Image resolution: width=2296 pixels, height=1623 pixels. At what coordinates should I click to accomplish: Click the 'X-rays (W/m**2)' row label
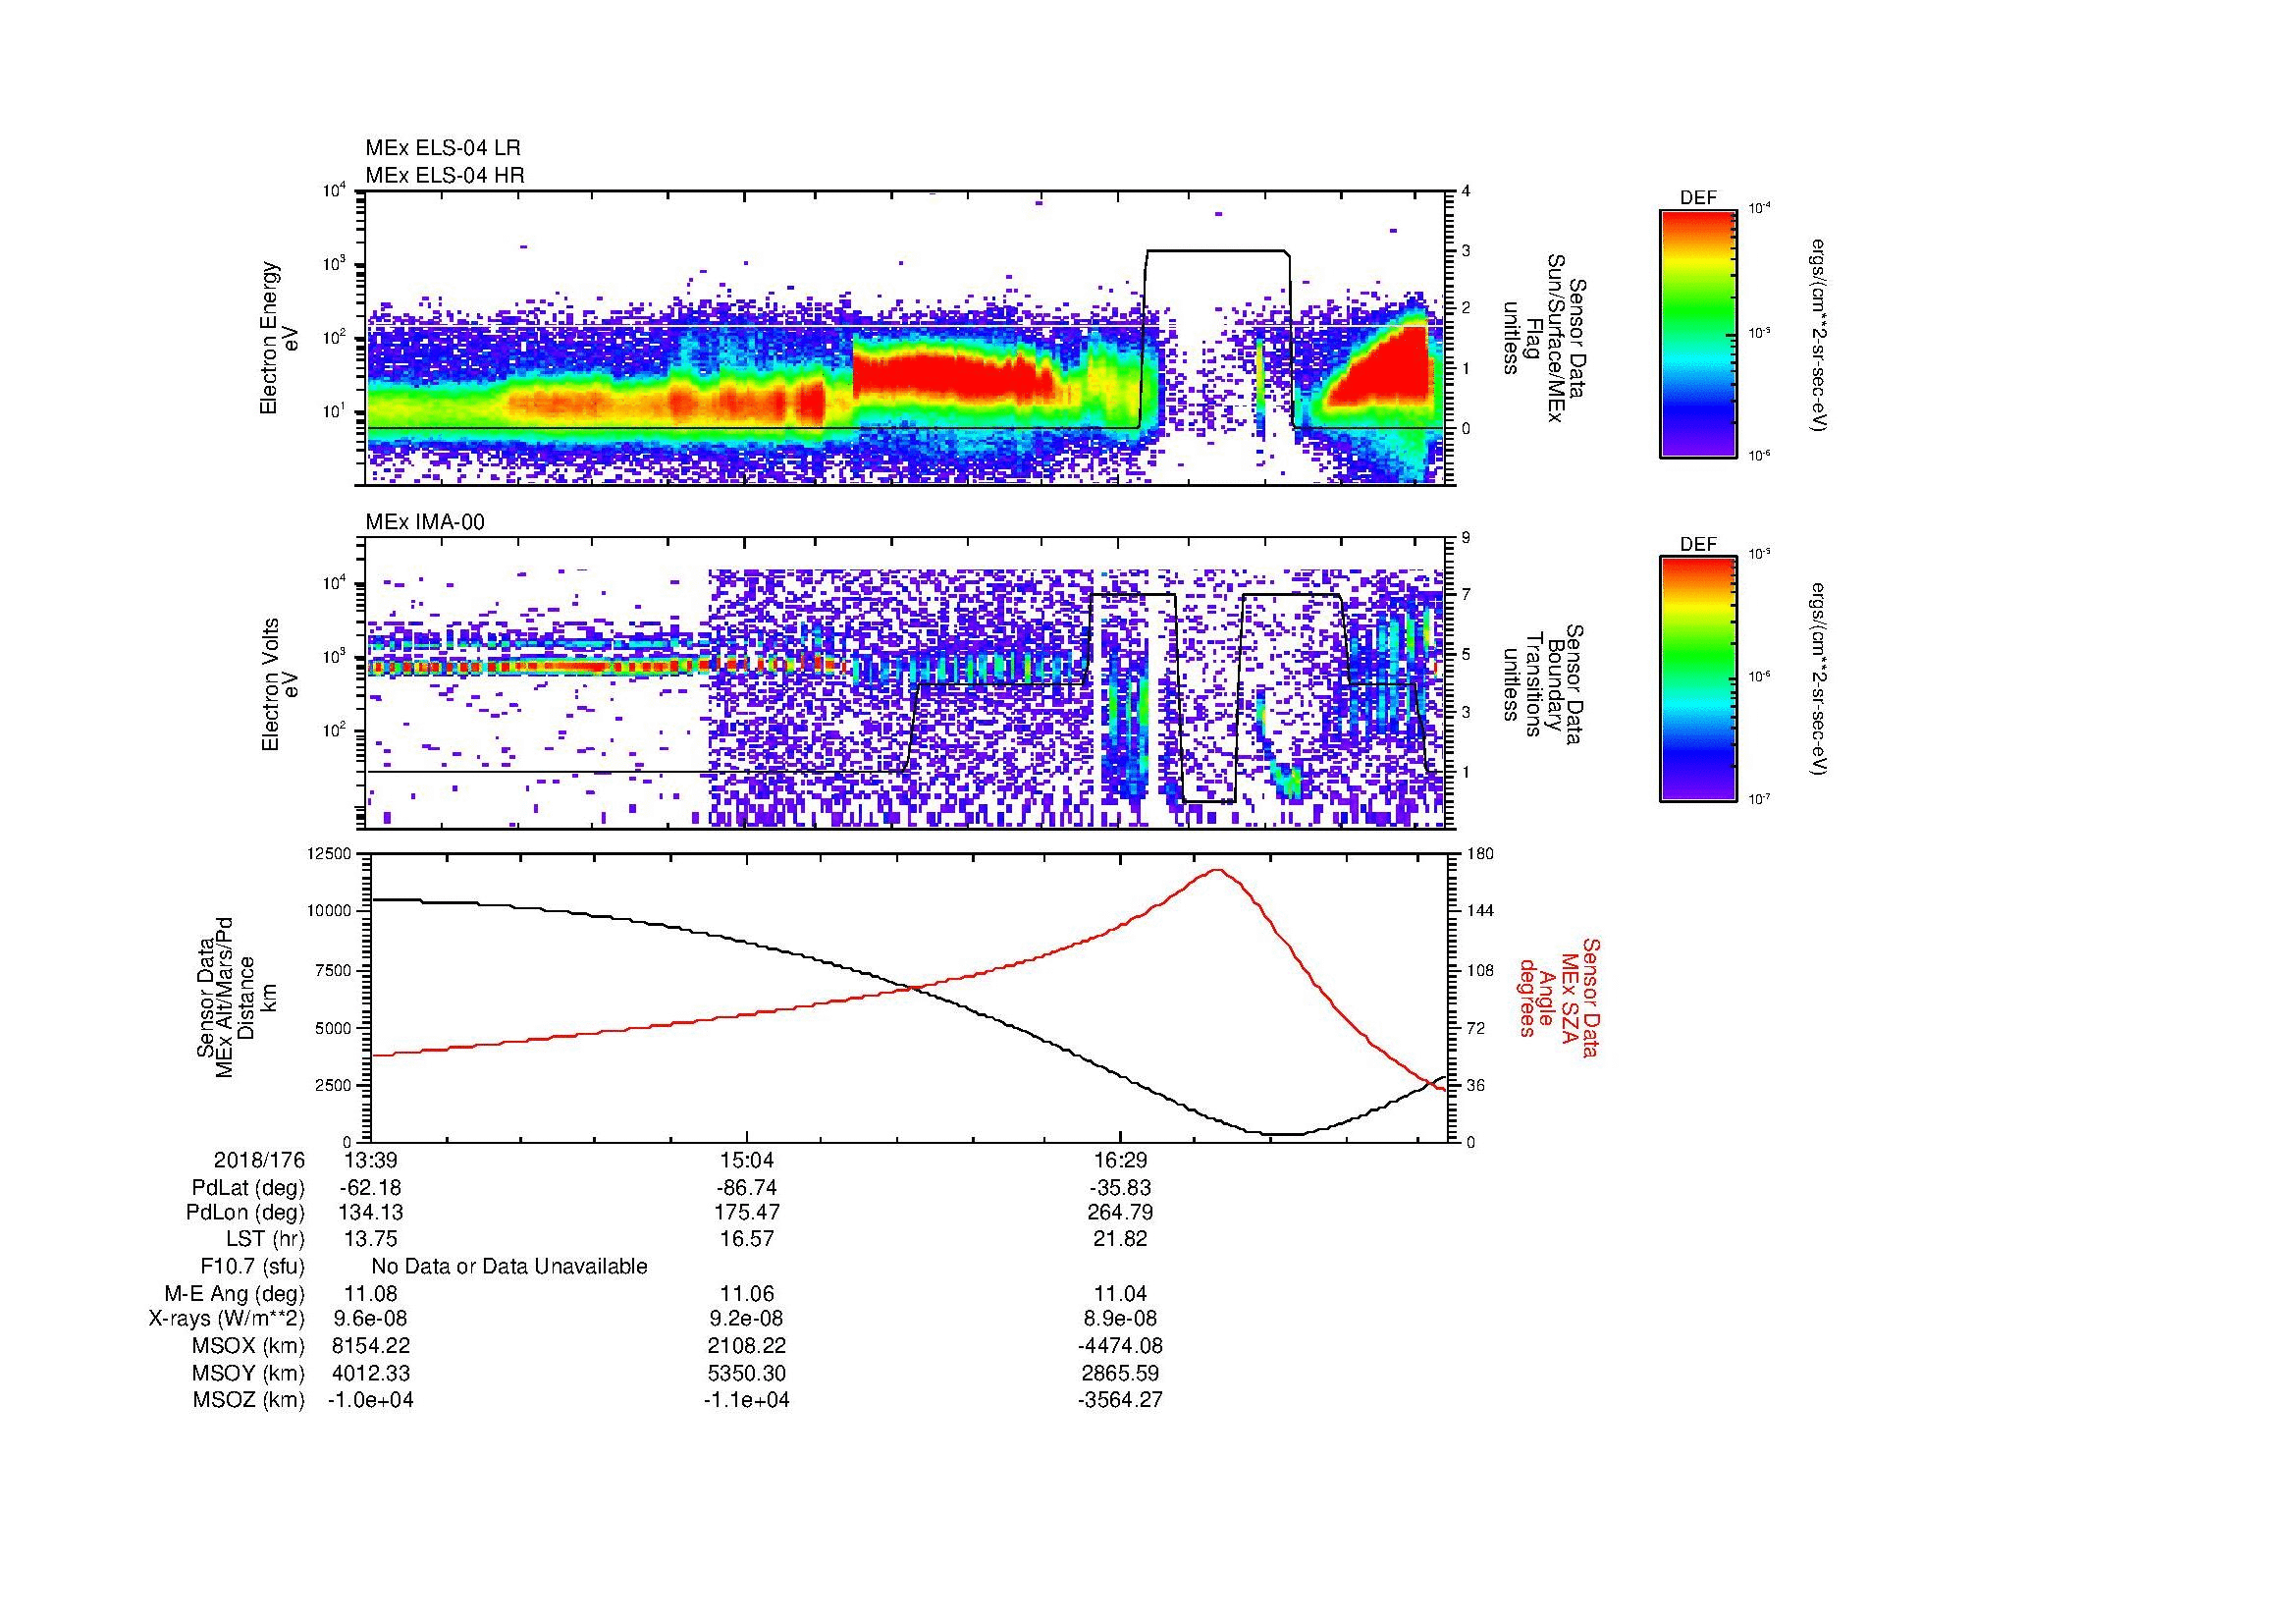tap(227, 1319)
